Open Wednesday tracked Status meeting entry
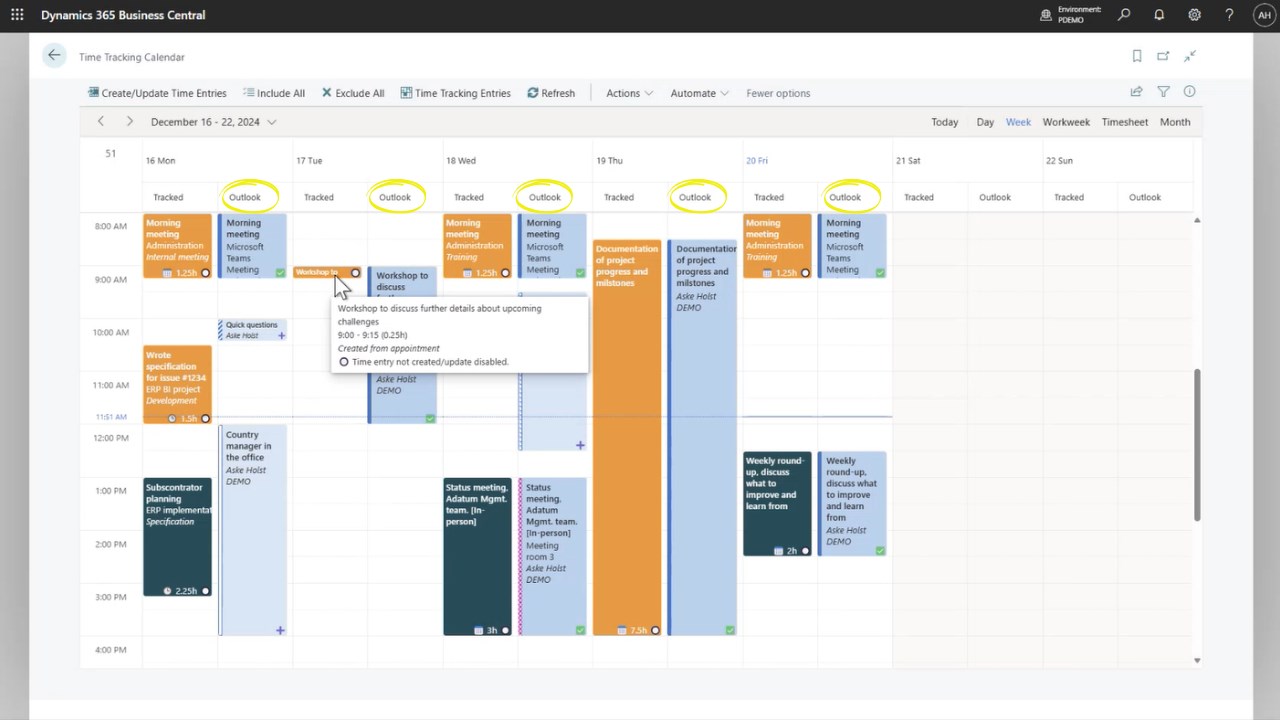The height and width of the screenshot is (720, 1280). (x=477, y=556)
